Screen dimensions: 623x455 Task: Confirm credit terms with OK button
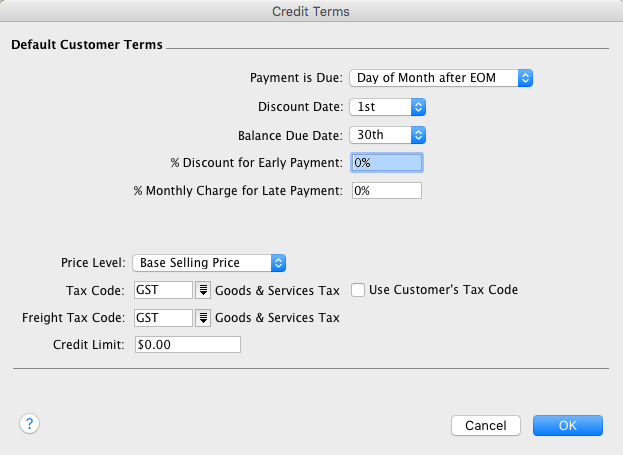click(x=567, y=425)
